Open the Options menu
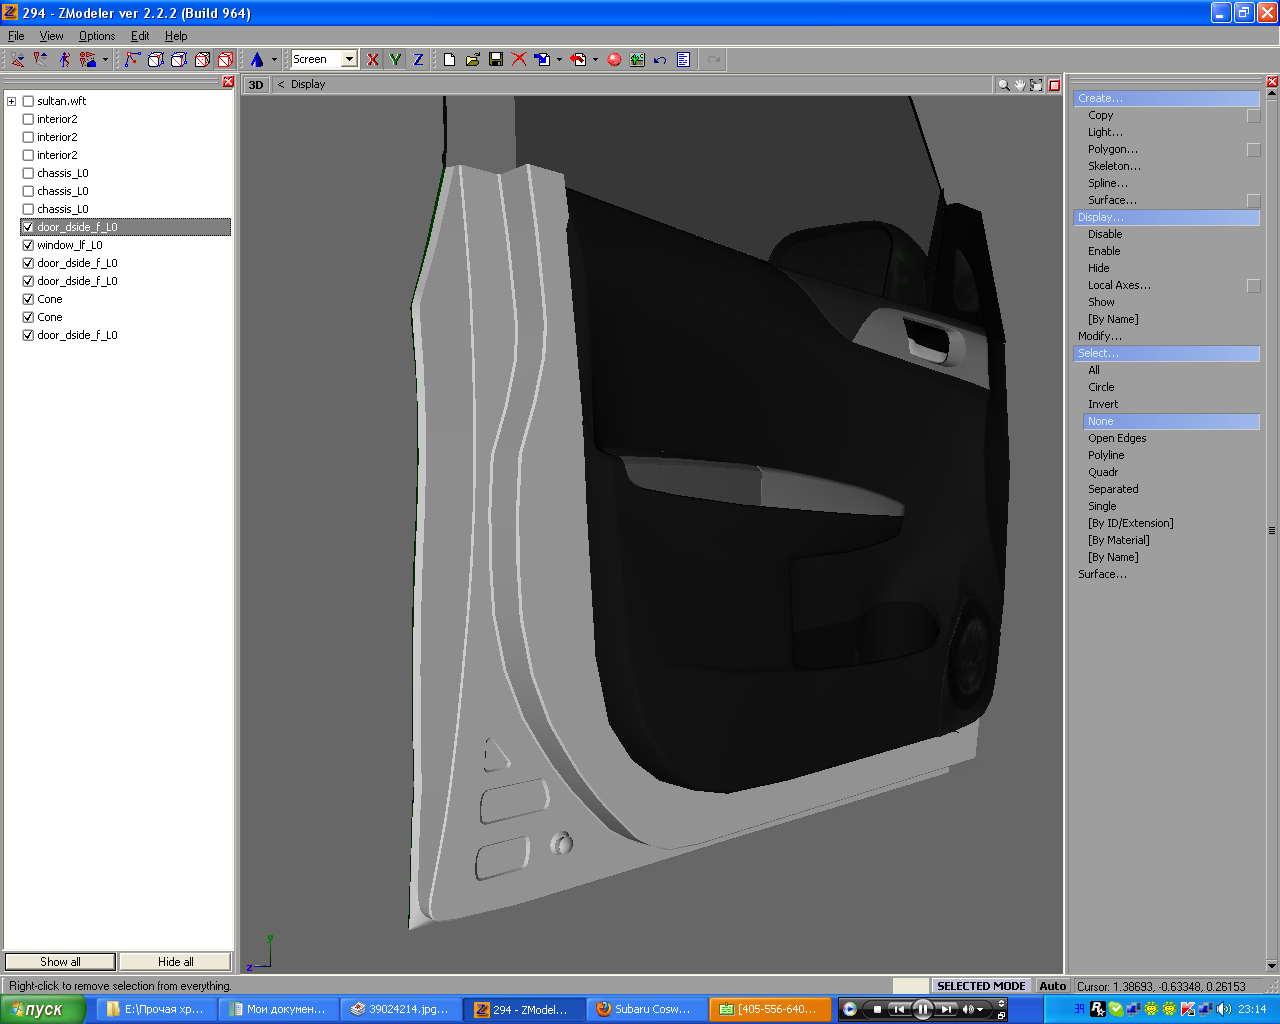 97,36
